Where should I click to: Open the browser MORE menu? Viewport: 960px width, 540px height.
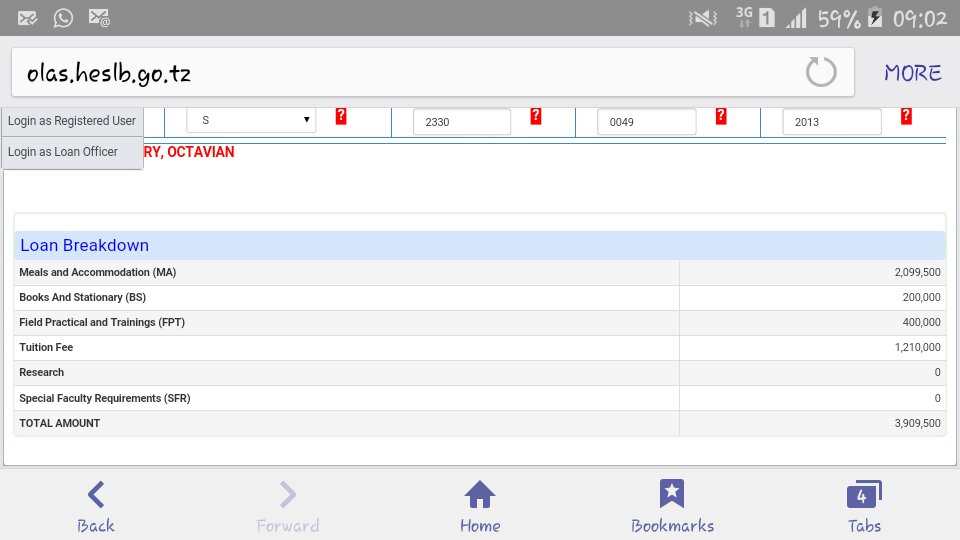[x=912, y=73]
